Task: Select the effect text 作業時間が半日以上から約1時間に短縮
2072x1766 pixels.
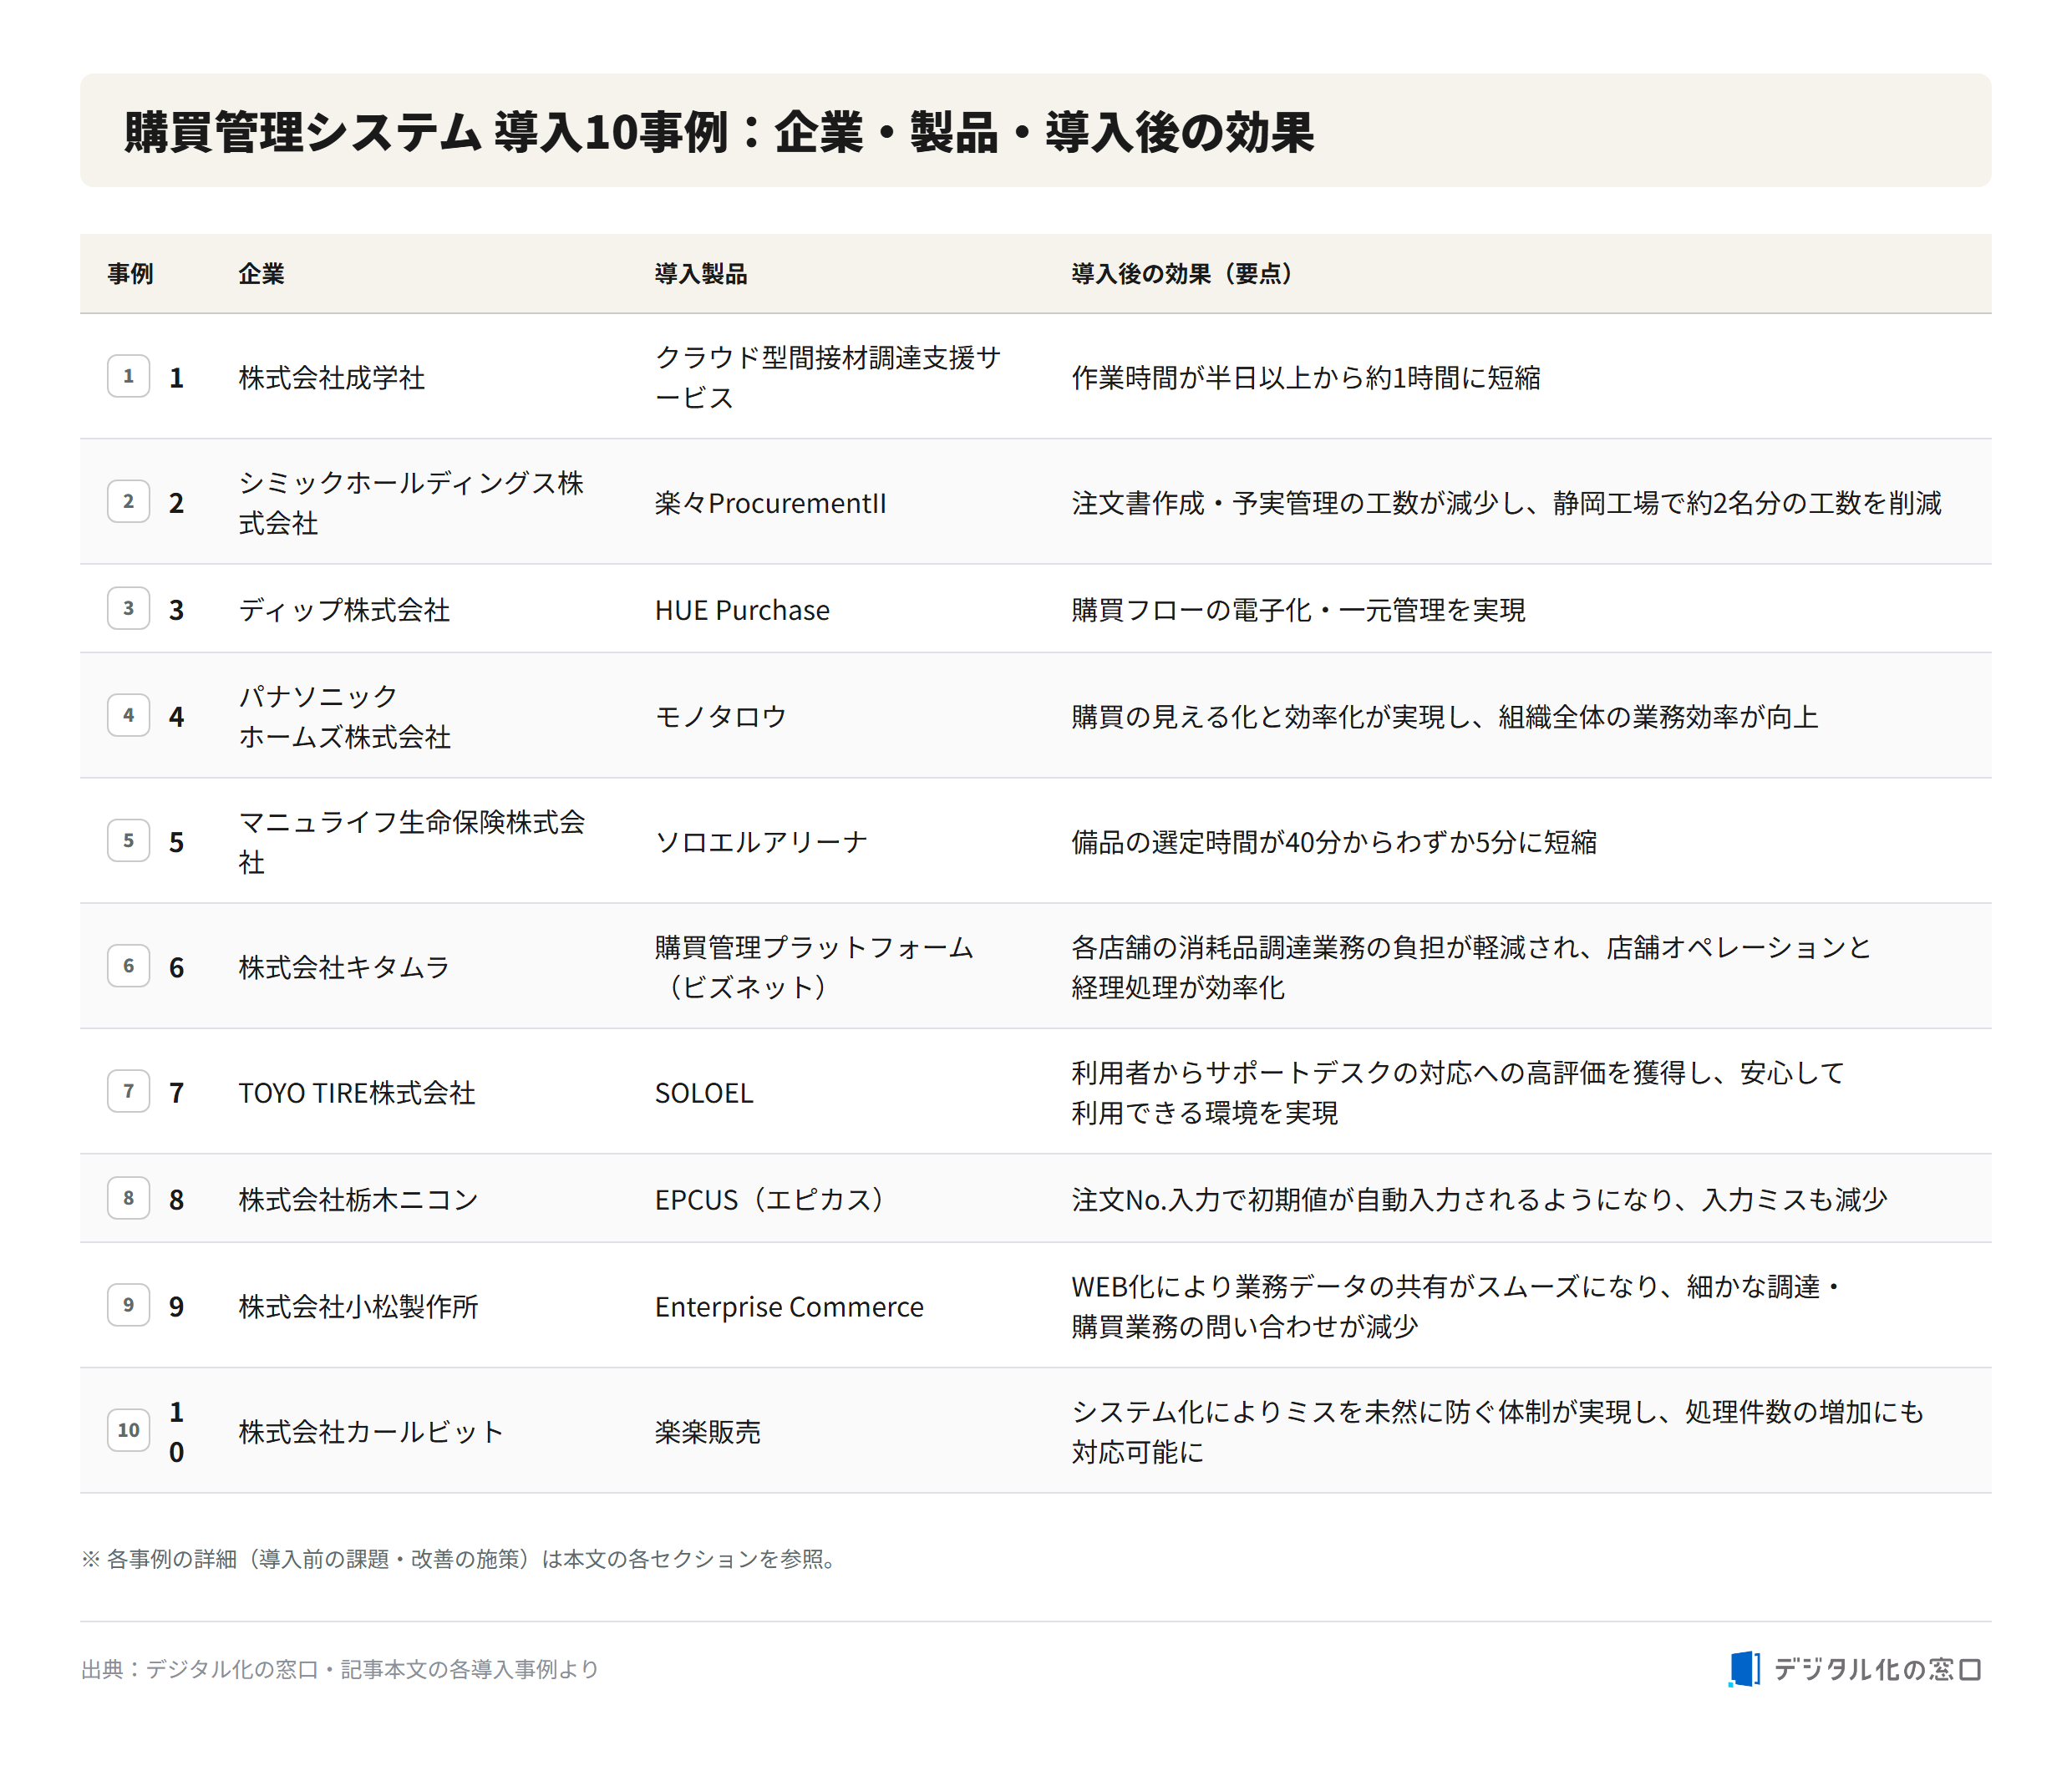Action: pos(1305,378)
